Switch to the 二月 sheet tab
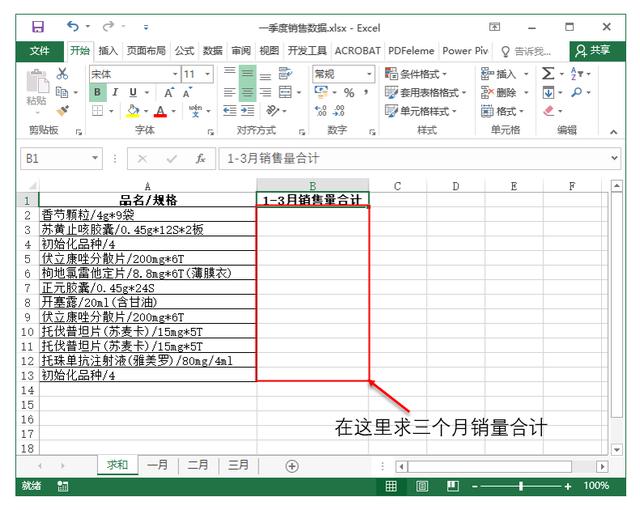This screenshot has height=510, width=640. coord(198,465)
